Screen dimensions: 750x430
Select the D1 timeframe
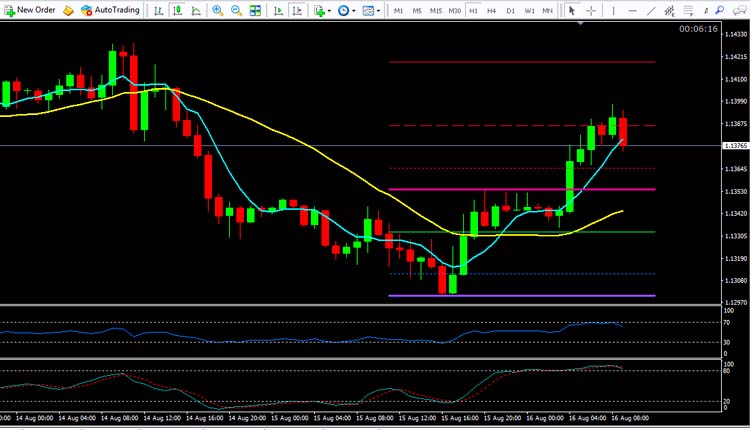click(x=510, y=11)
